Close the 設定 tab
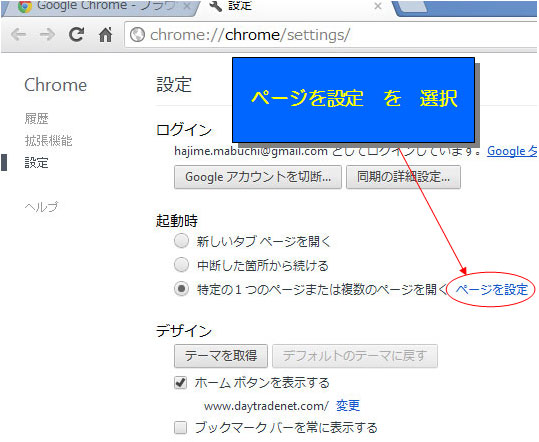 [378, 6]
